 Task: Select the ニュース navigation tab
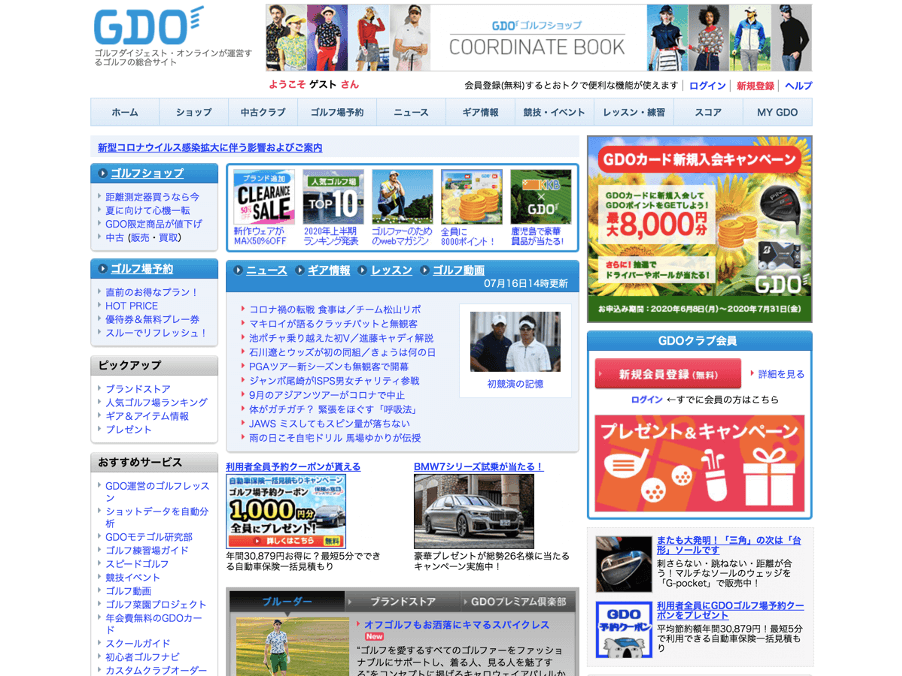pos(411,112)
